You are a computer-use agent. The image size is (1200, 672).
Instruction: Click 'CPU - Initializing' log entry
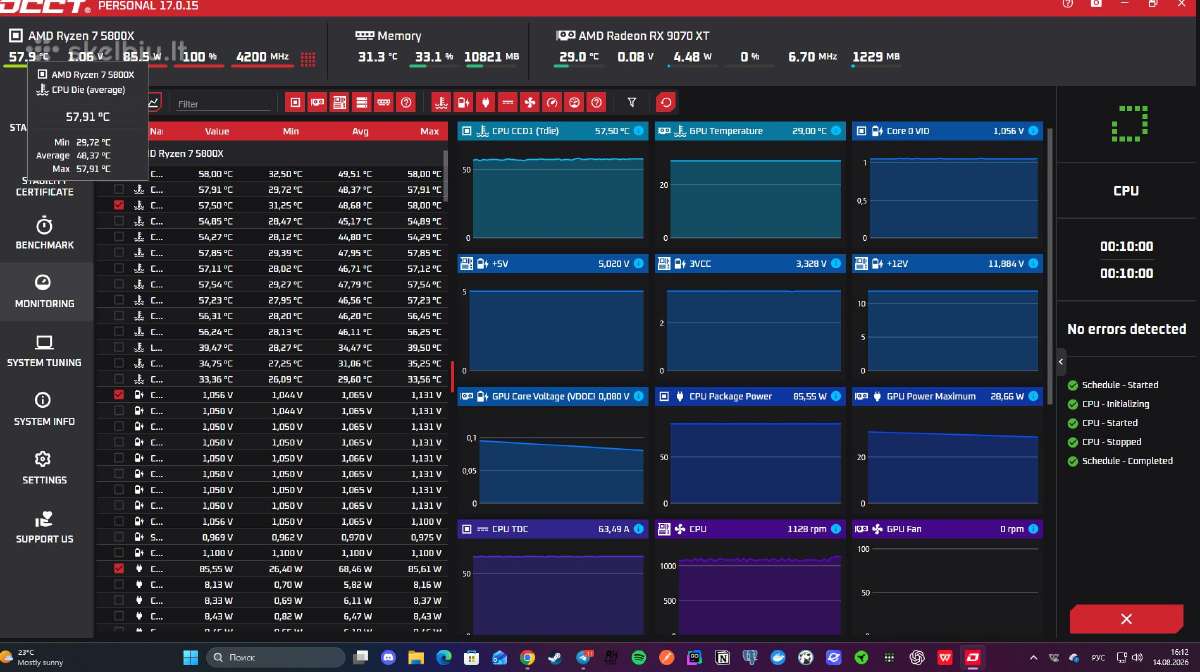coord(1115,404)
